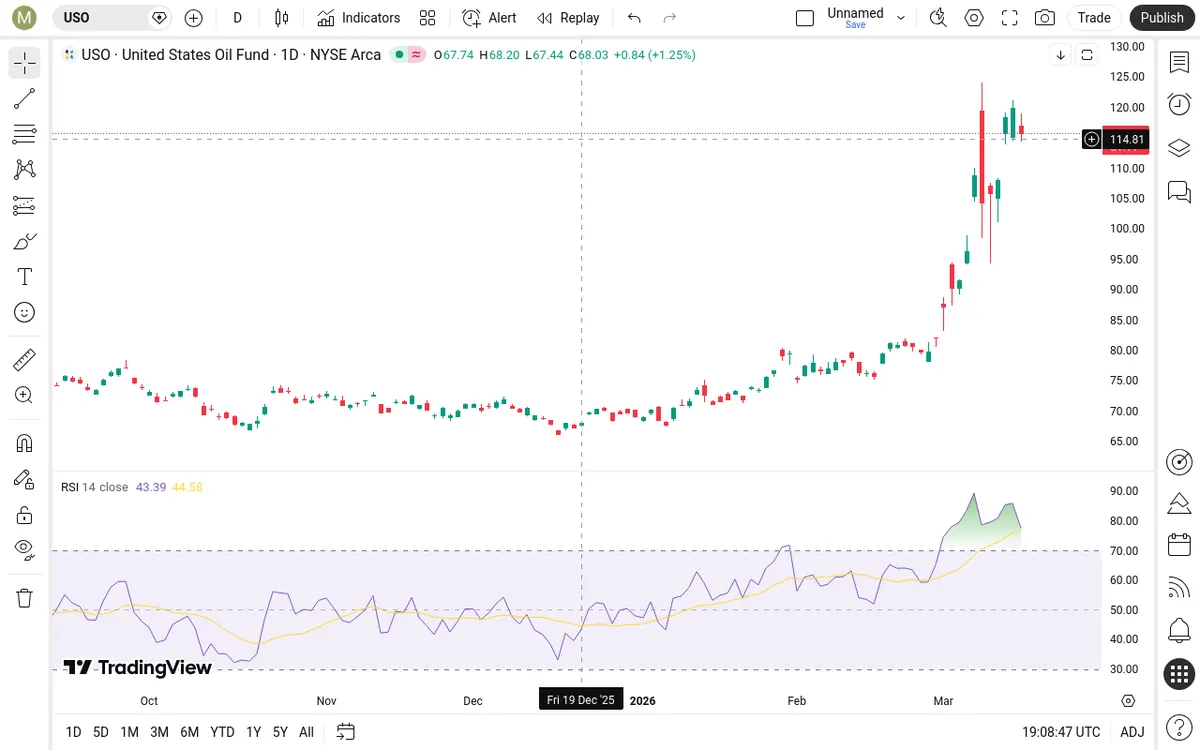1200x750 pixels.
Task: Publish the chart idea
Action: [x=1162, y=17]
